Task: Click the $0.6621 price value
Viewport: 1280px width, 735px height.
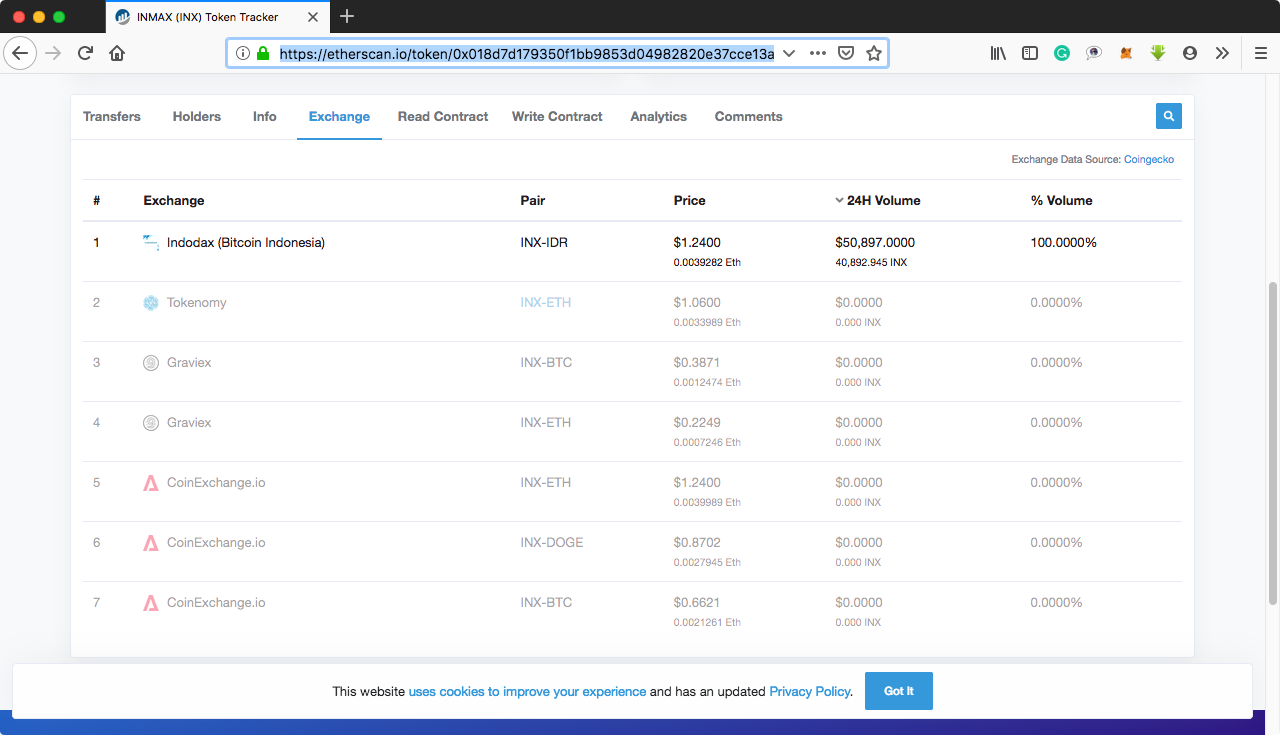Action: 697,602
